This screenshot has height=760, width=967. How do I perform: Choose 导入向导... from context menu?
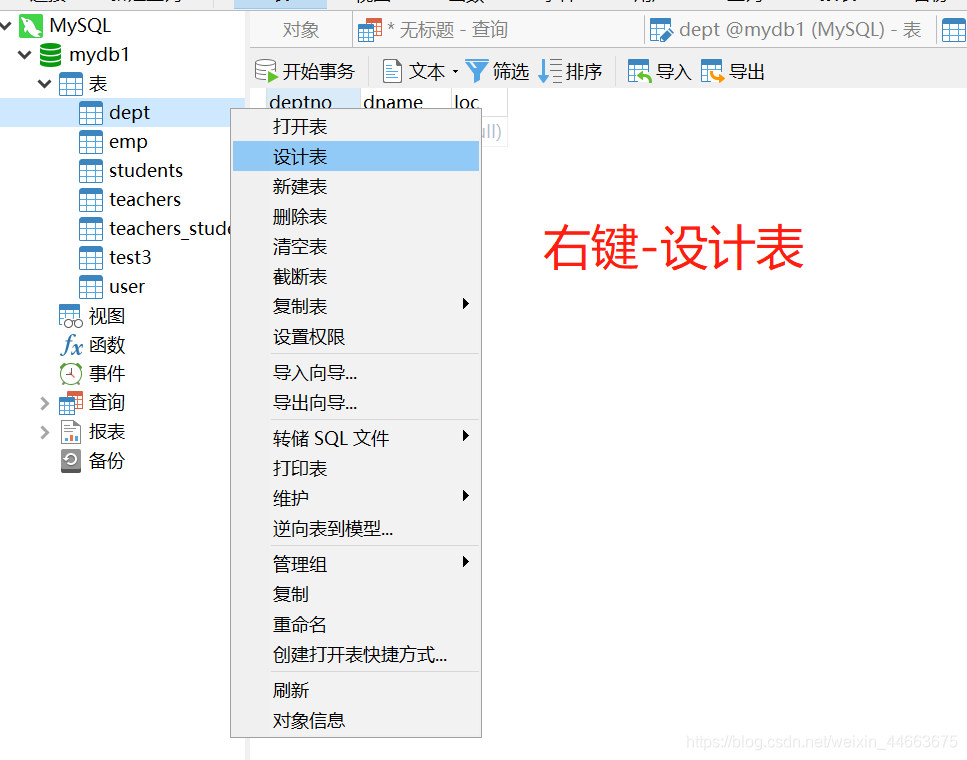[356, 373]
